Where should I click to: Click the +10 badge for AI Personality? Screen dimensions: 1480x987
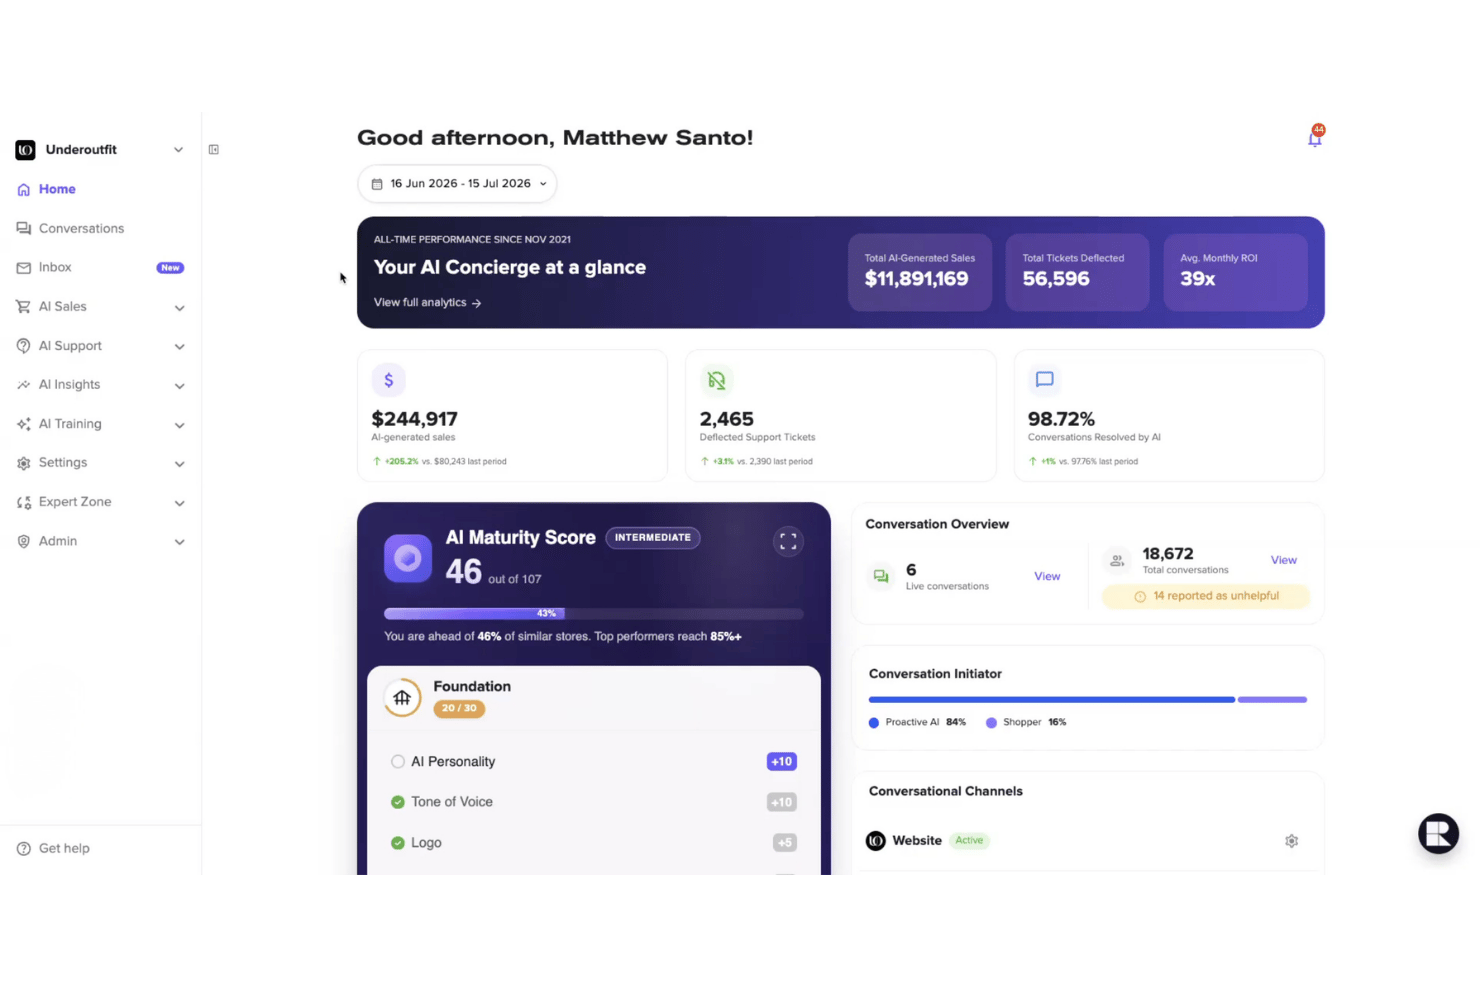pyautogui.click(x=781, y=762)
